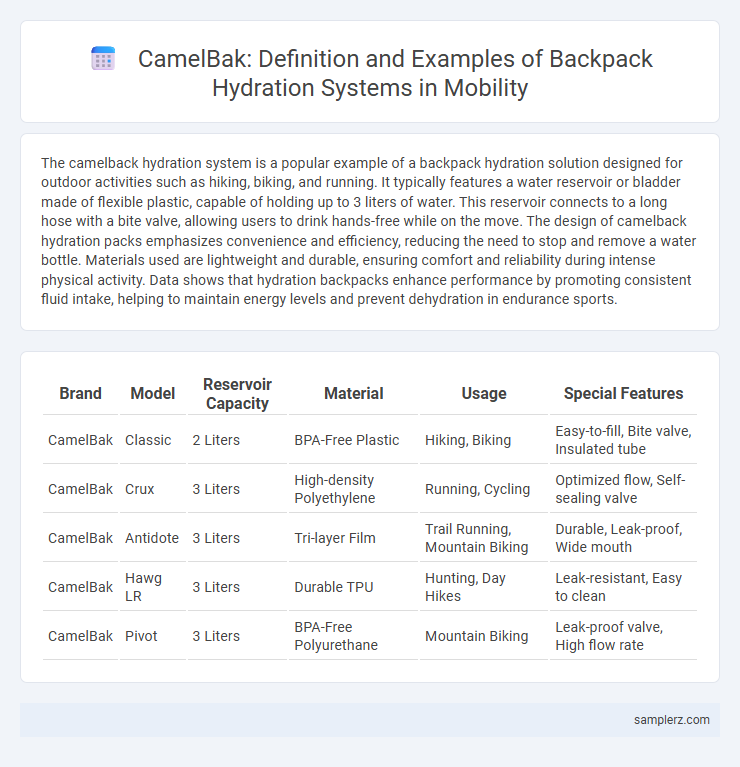Click the CamelBak brand cell in Crux row
The image size is (740, 767).
[80, 489]
